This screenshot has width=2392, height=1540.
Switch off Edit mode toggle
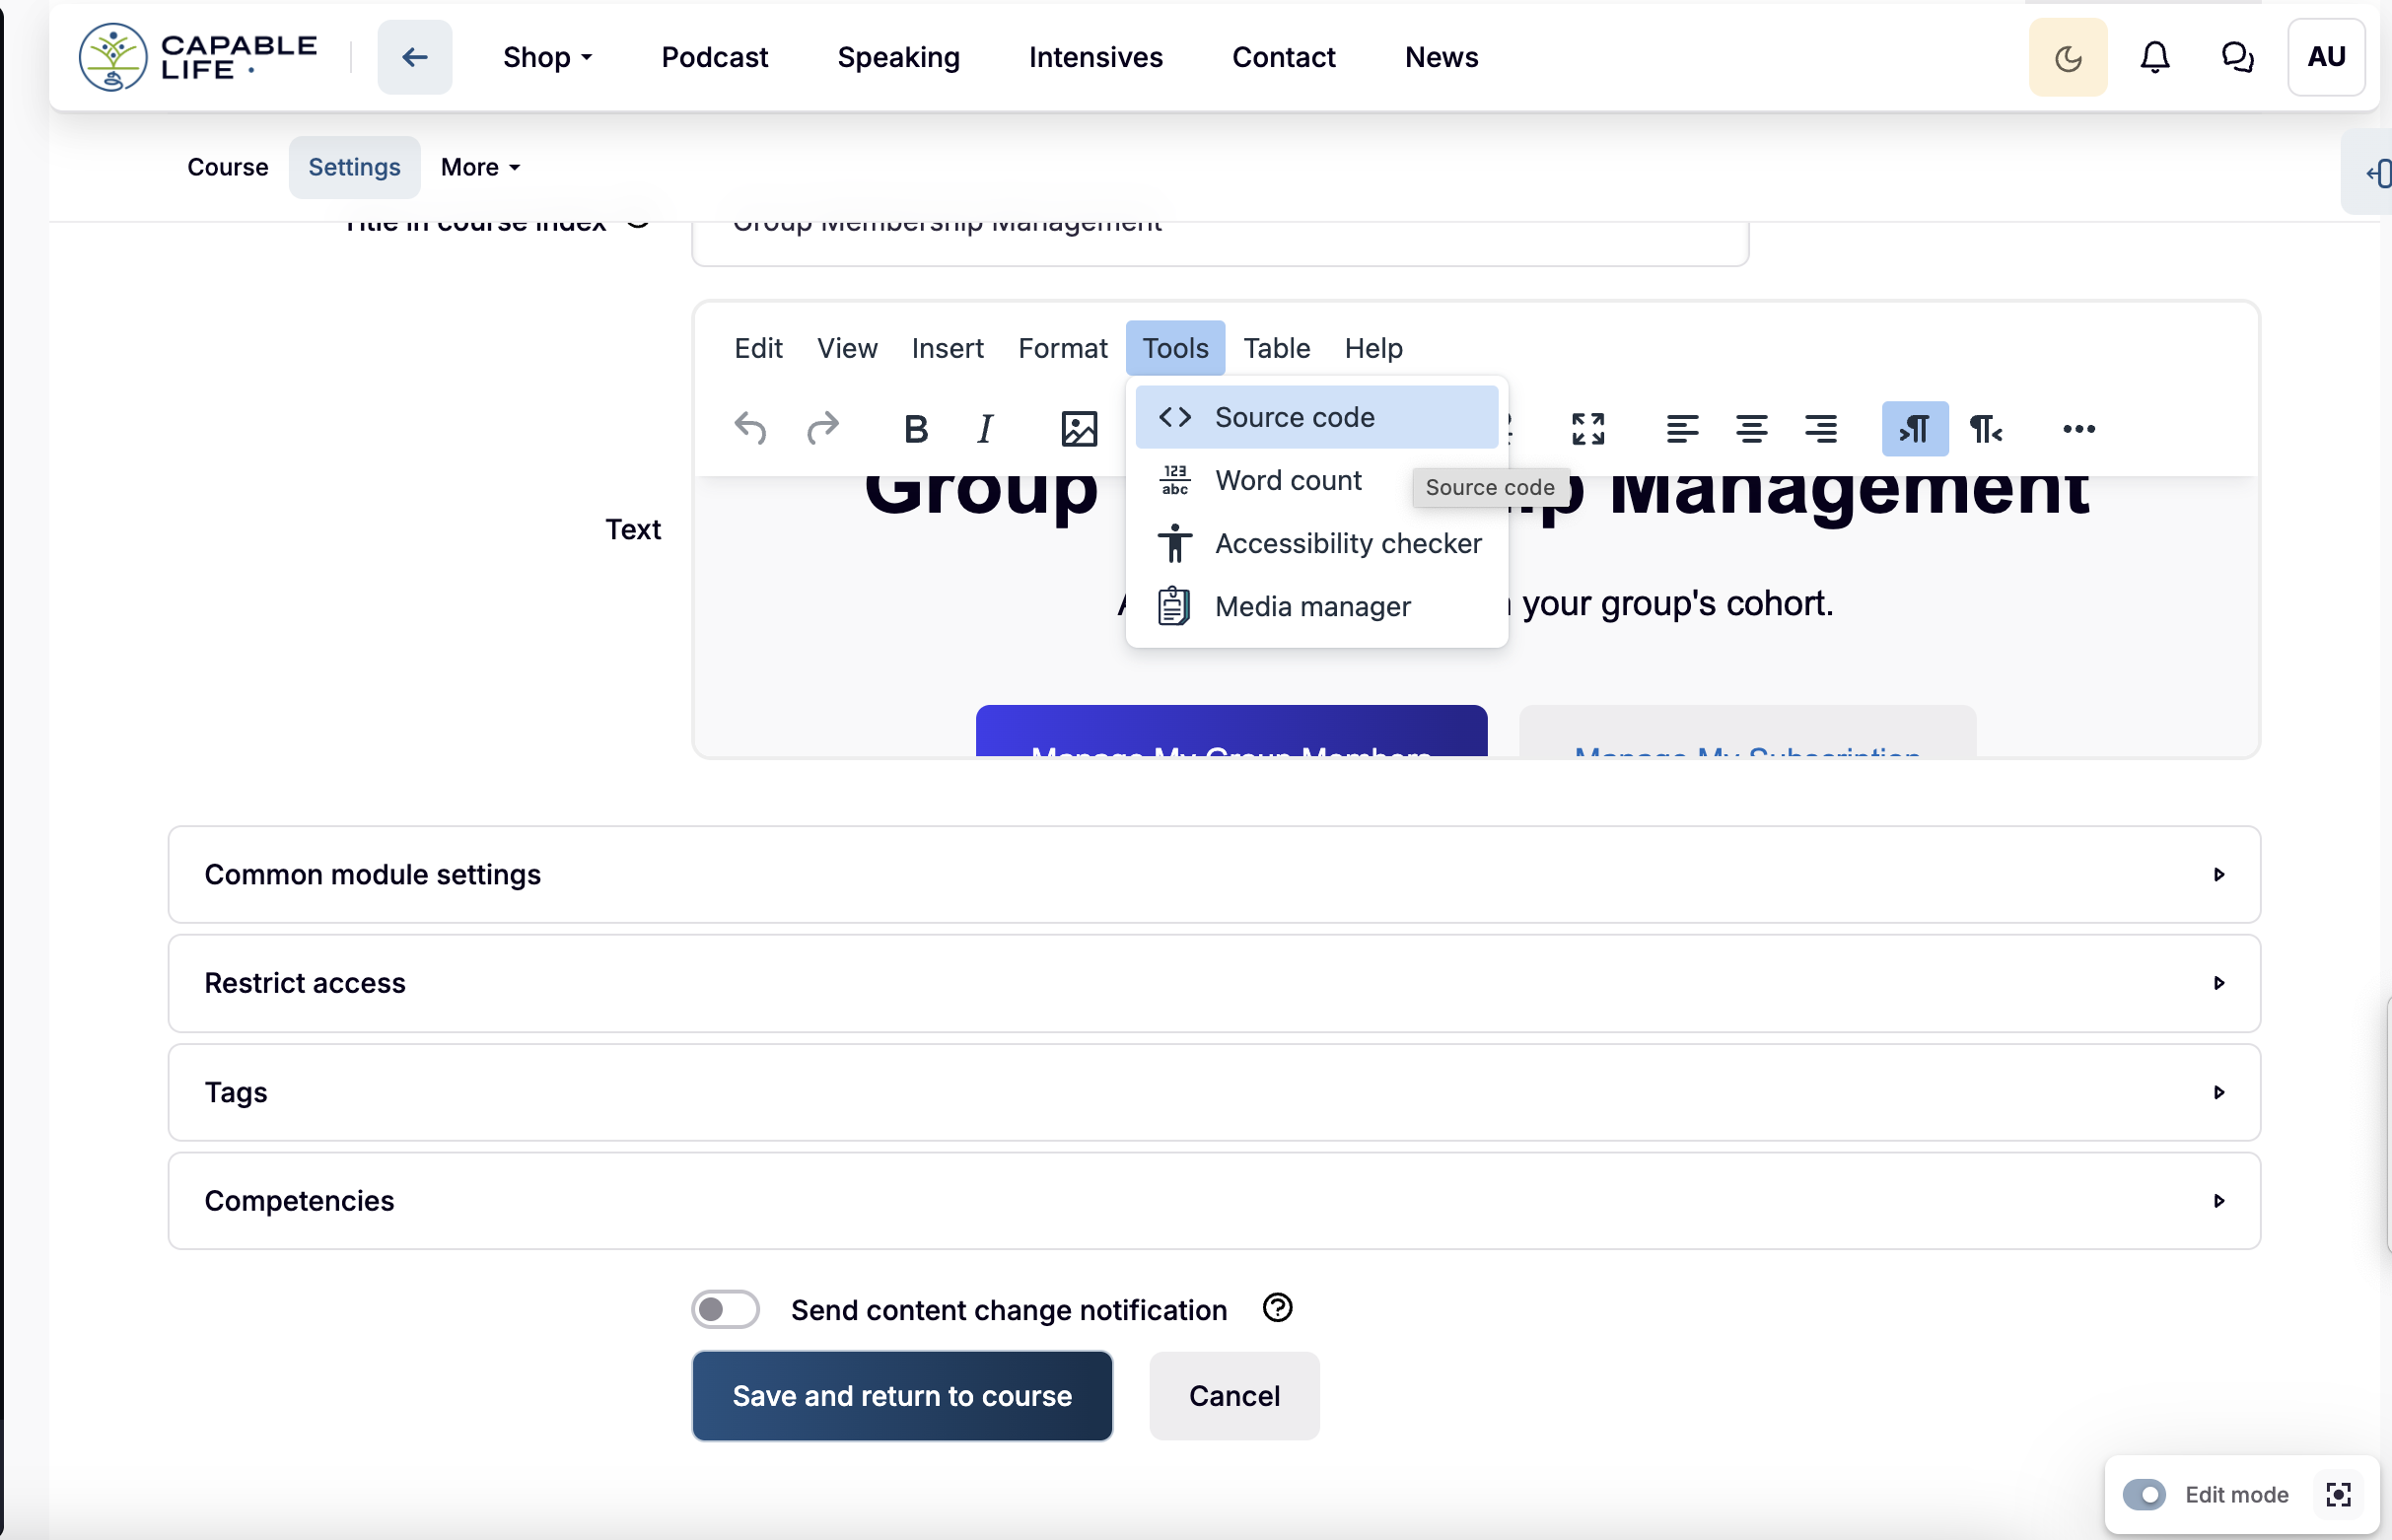(2144, 1494)
